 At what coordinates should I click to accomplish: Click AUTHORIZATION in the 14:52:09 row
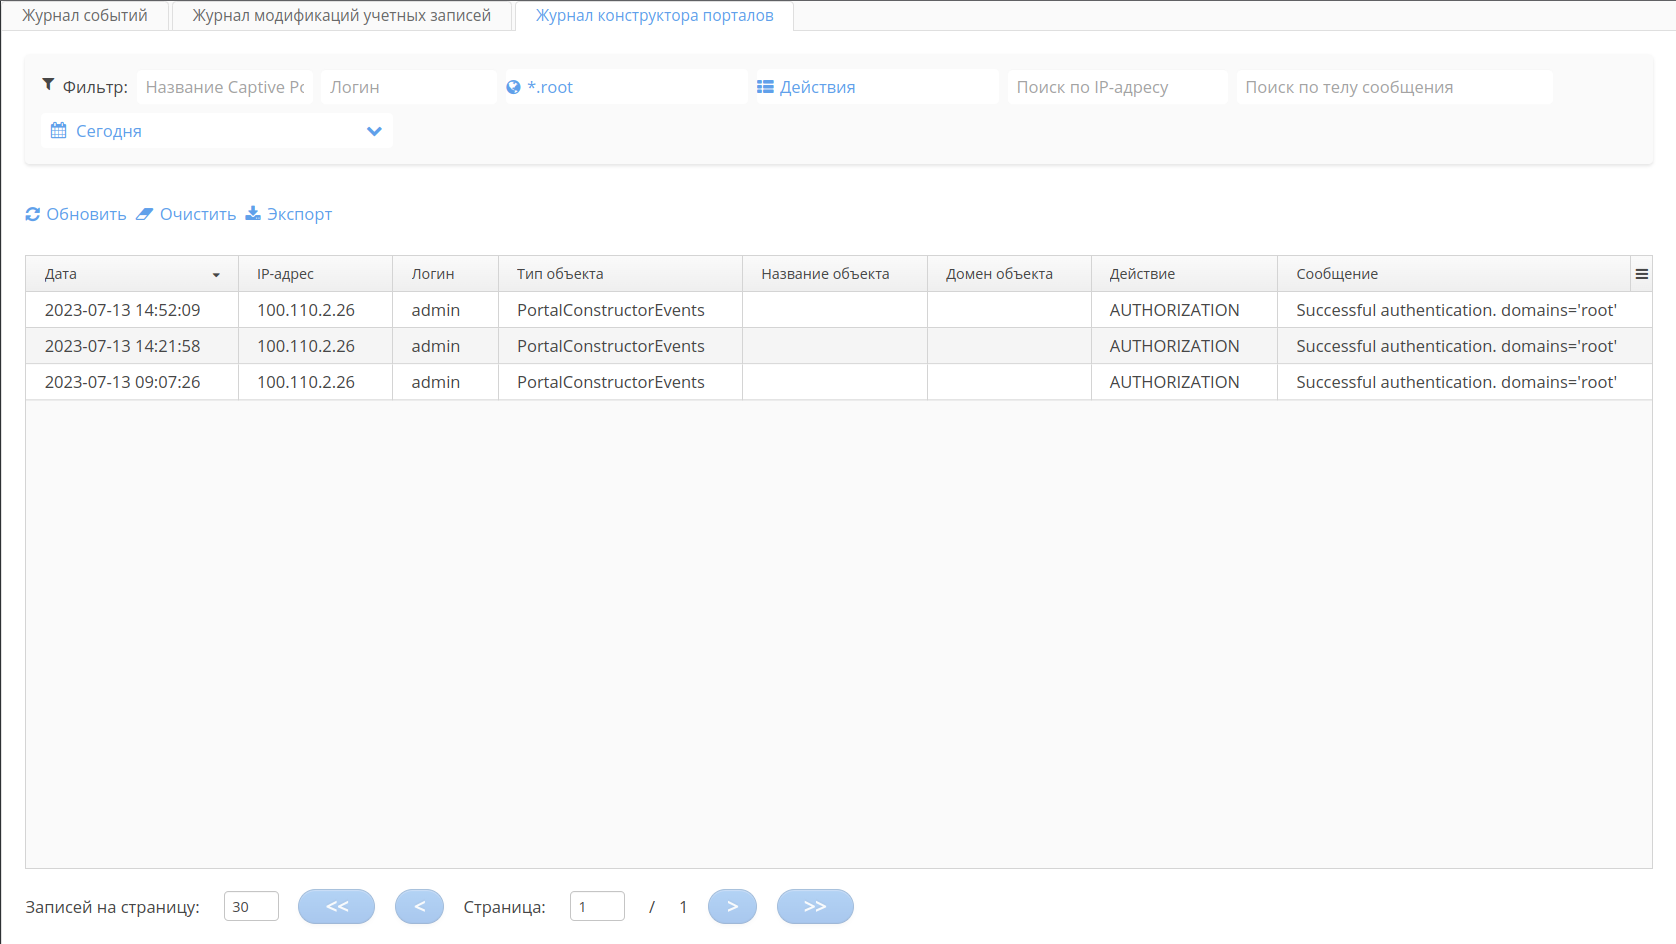tap(1174, 310)
